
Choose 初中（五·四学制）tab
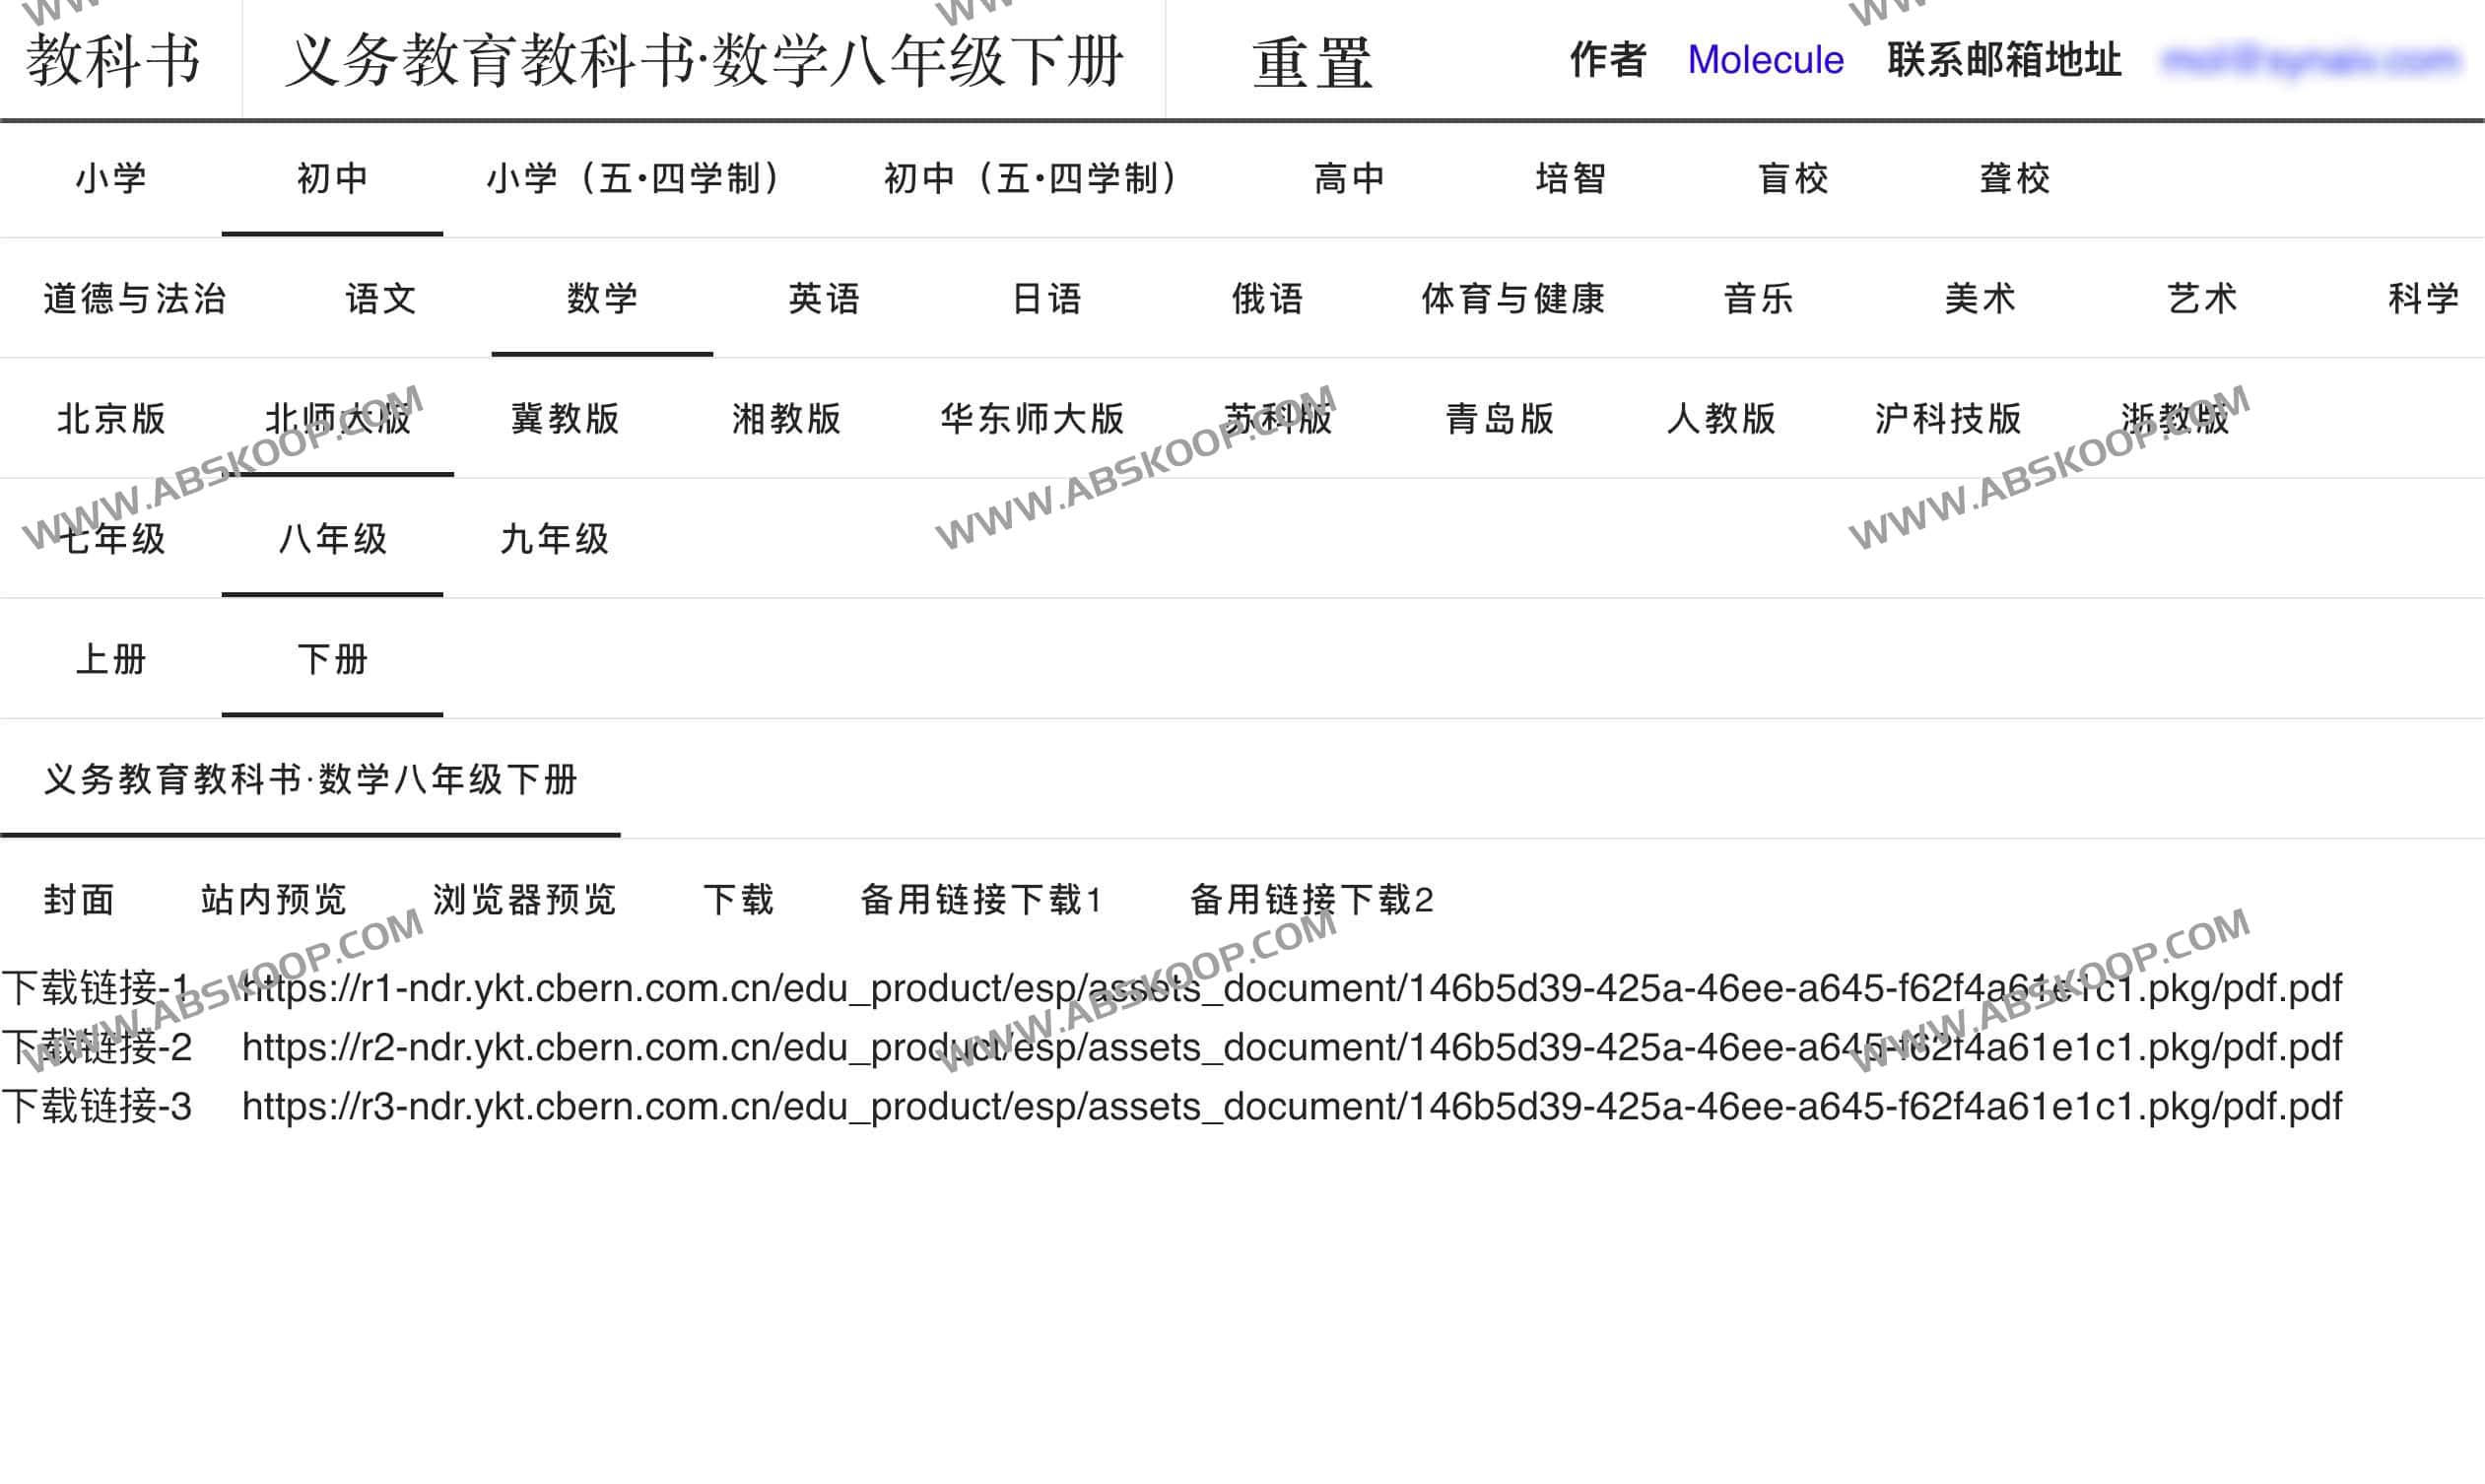tap(1031, 179)
